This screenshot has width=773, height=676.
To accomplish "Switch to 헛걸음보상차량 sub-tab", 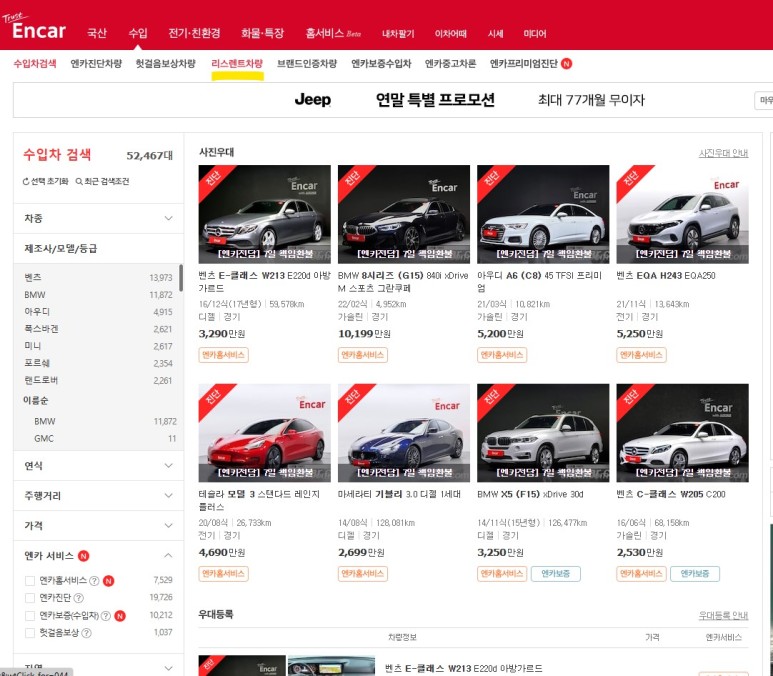I will 166,64.
